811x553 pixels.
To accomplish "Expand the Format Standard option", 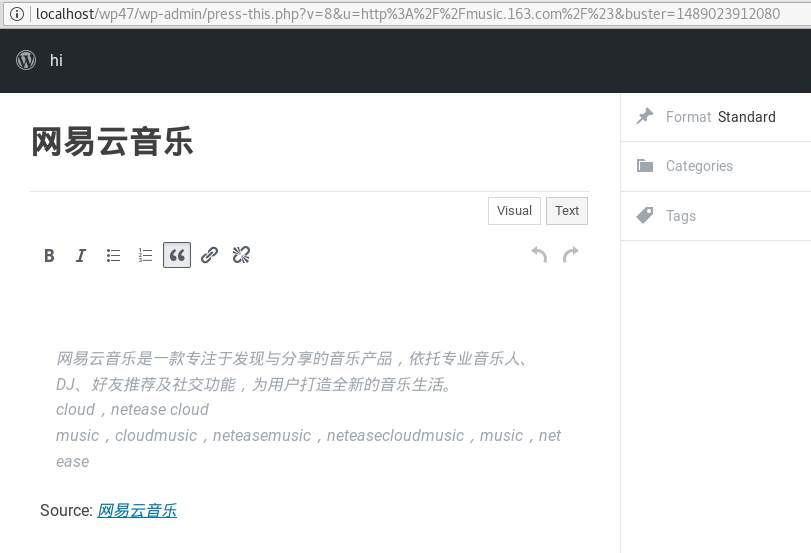I will [x=716, y=117].
